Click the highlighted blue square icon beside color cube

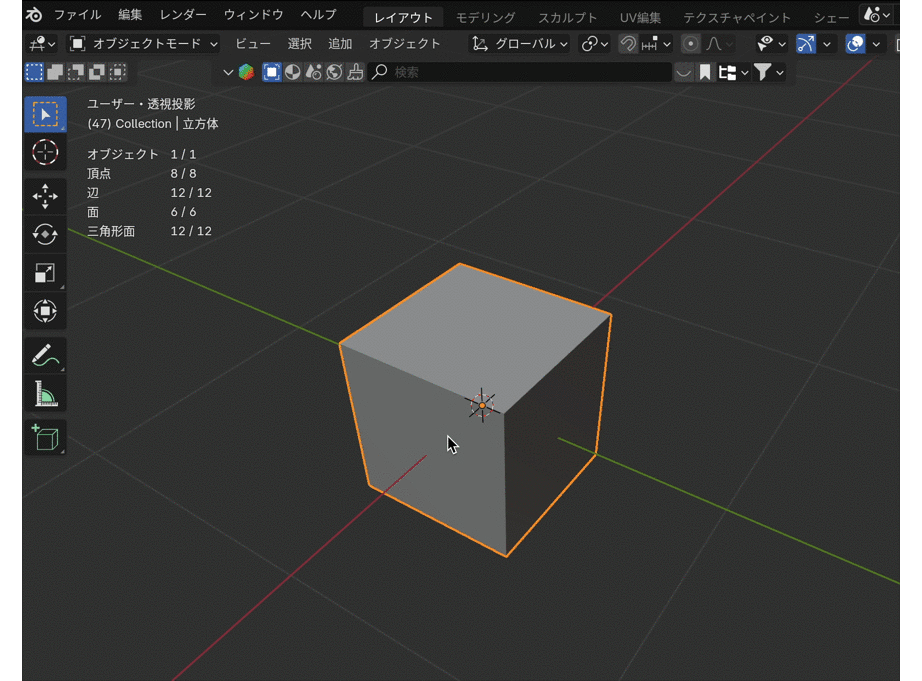click(272, 72)
